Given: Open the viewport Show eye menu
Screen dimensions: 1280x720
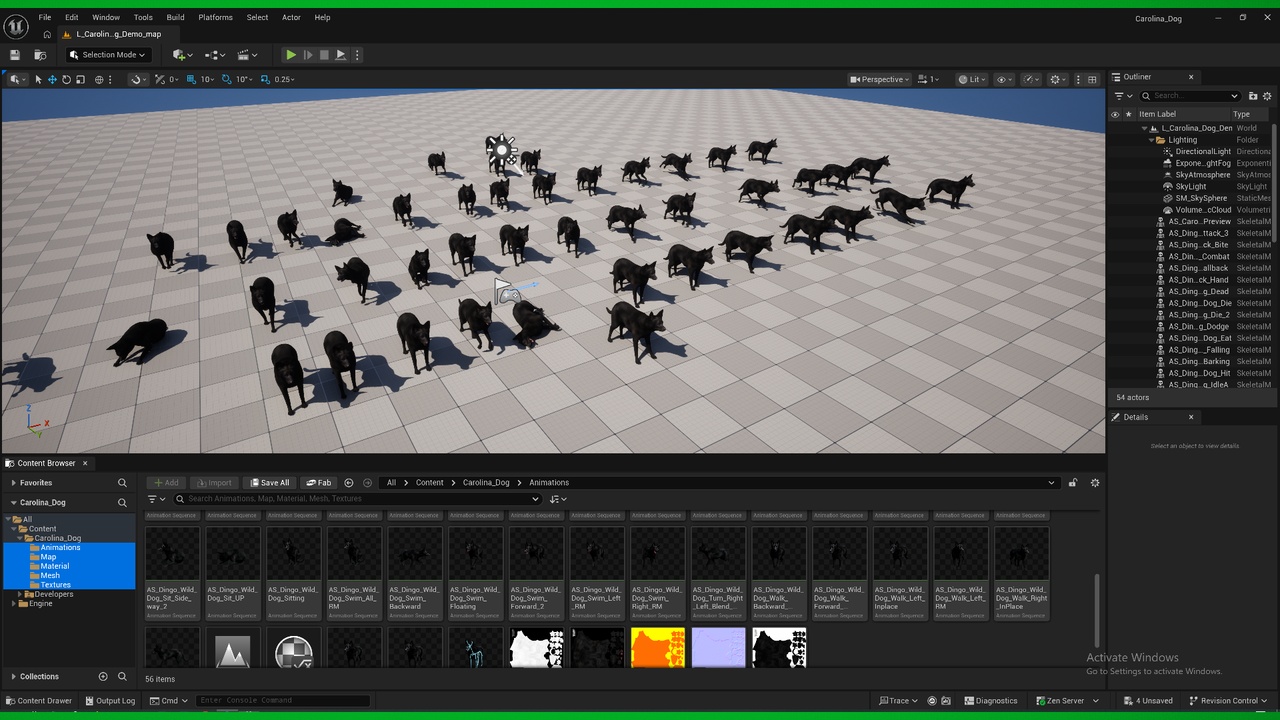Looking at the screenshot, I should tap(1004, 79).
